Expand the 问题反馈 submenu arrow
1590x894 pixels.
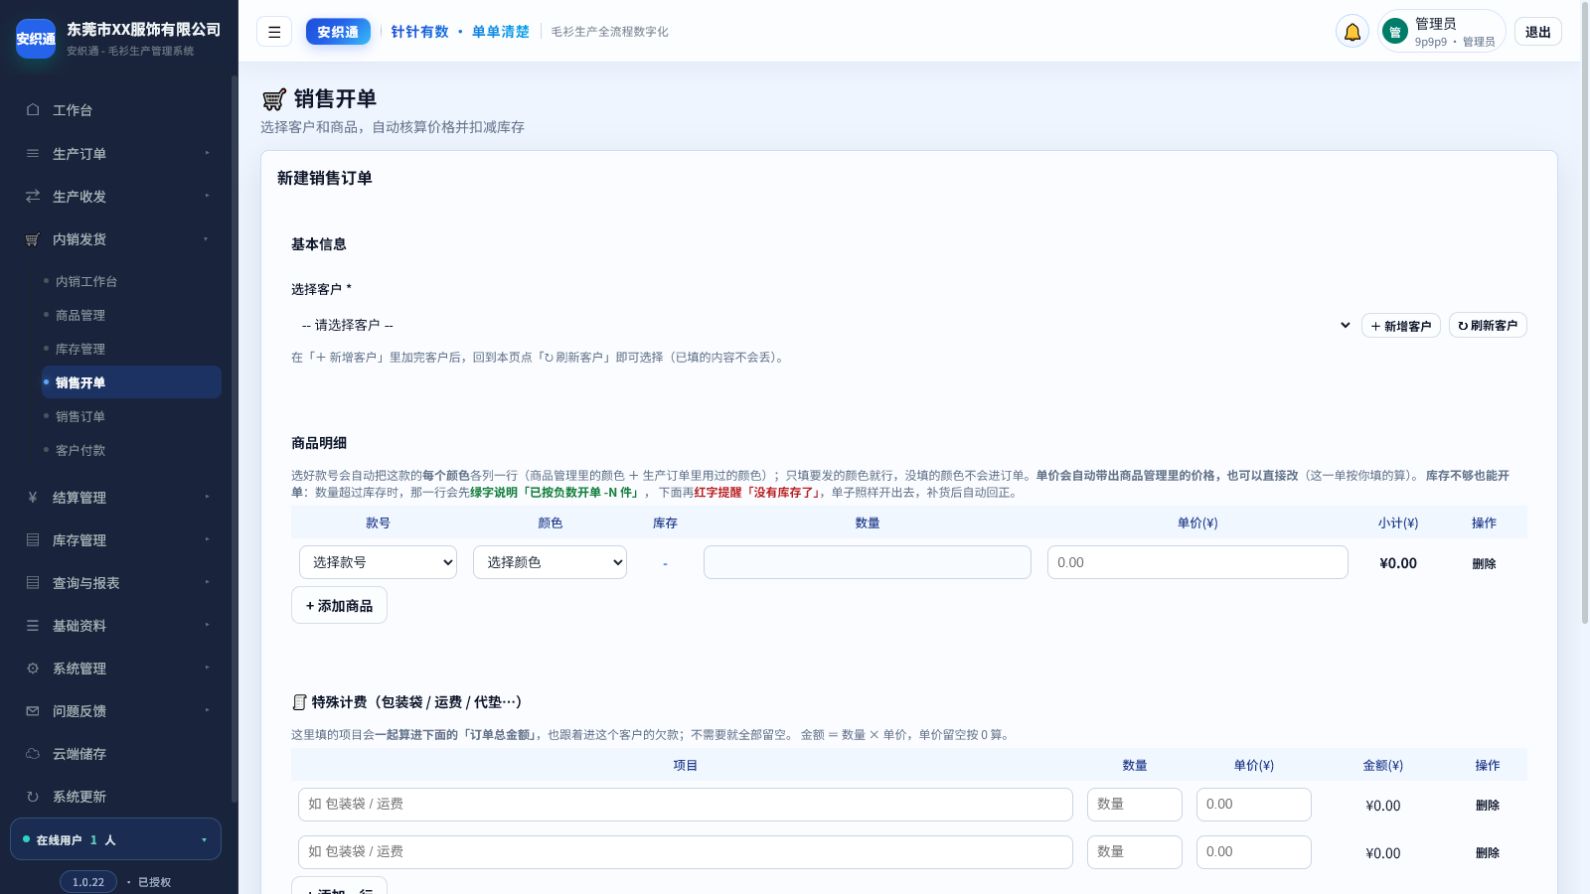pos(207,711)
